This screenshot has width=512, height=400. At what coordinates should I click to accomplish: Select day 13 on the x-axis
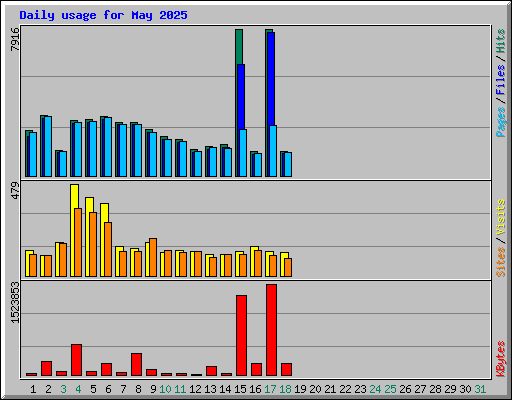210,389
